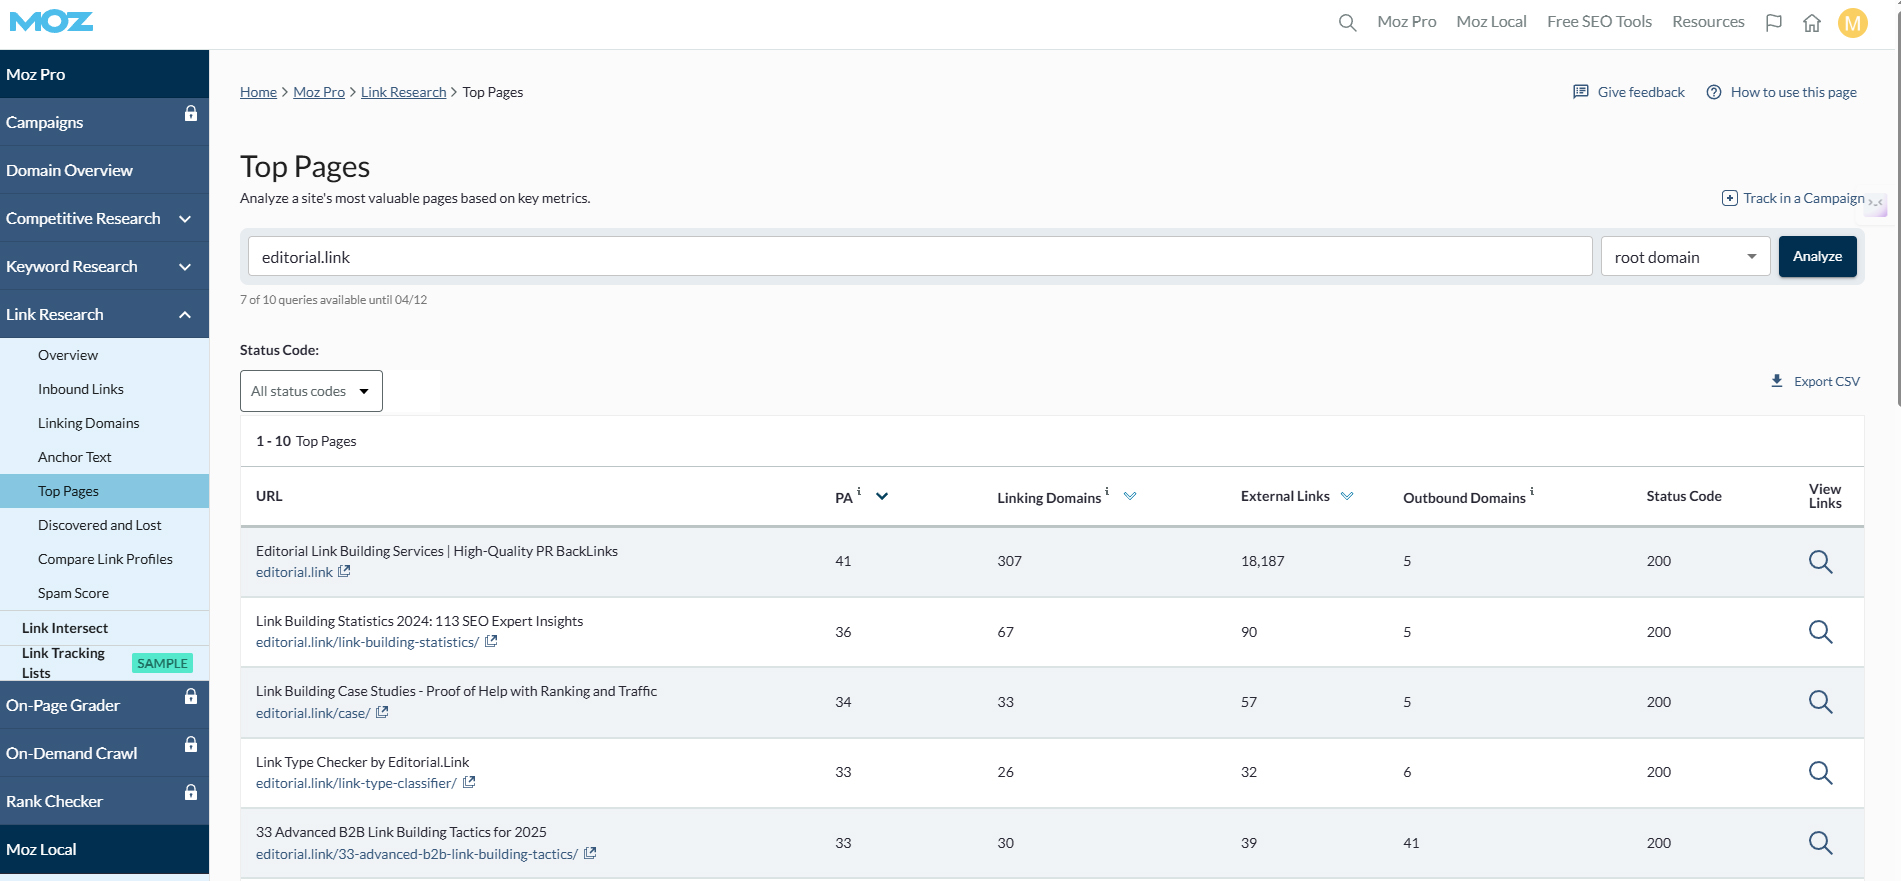This screenshot has width=1901, height=881.
Task: Click the Top Pages sidebar item
Action: click(104, 491)
